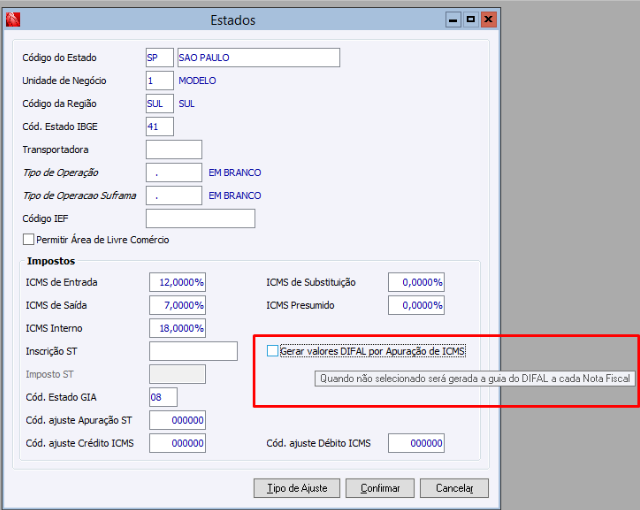Focus the Tipo de Operação field
Viewport: 640px width, 510px height.
174,173
